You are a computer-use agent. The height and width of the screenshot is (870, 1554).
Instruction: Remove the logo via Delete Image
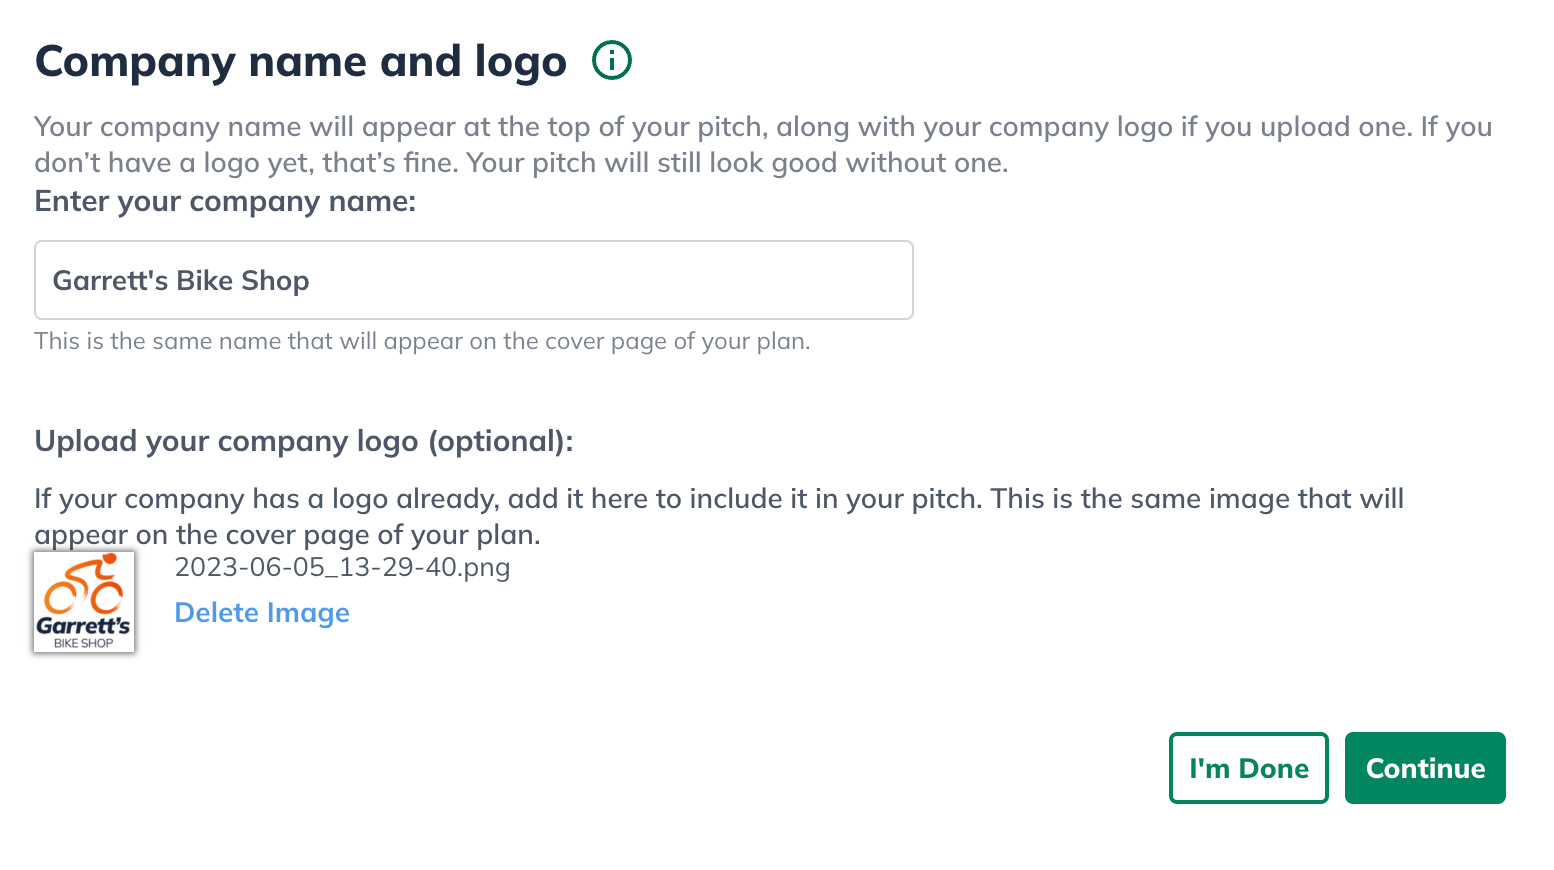[x=262, y=613]
